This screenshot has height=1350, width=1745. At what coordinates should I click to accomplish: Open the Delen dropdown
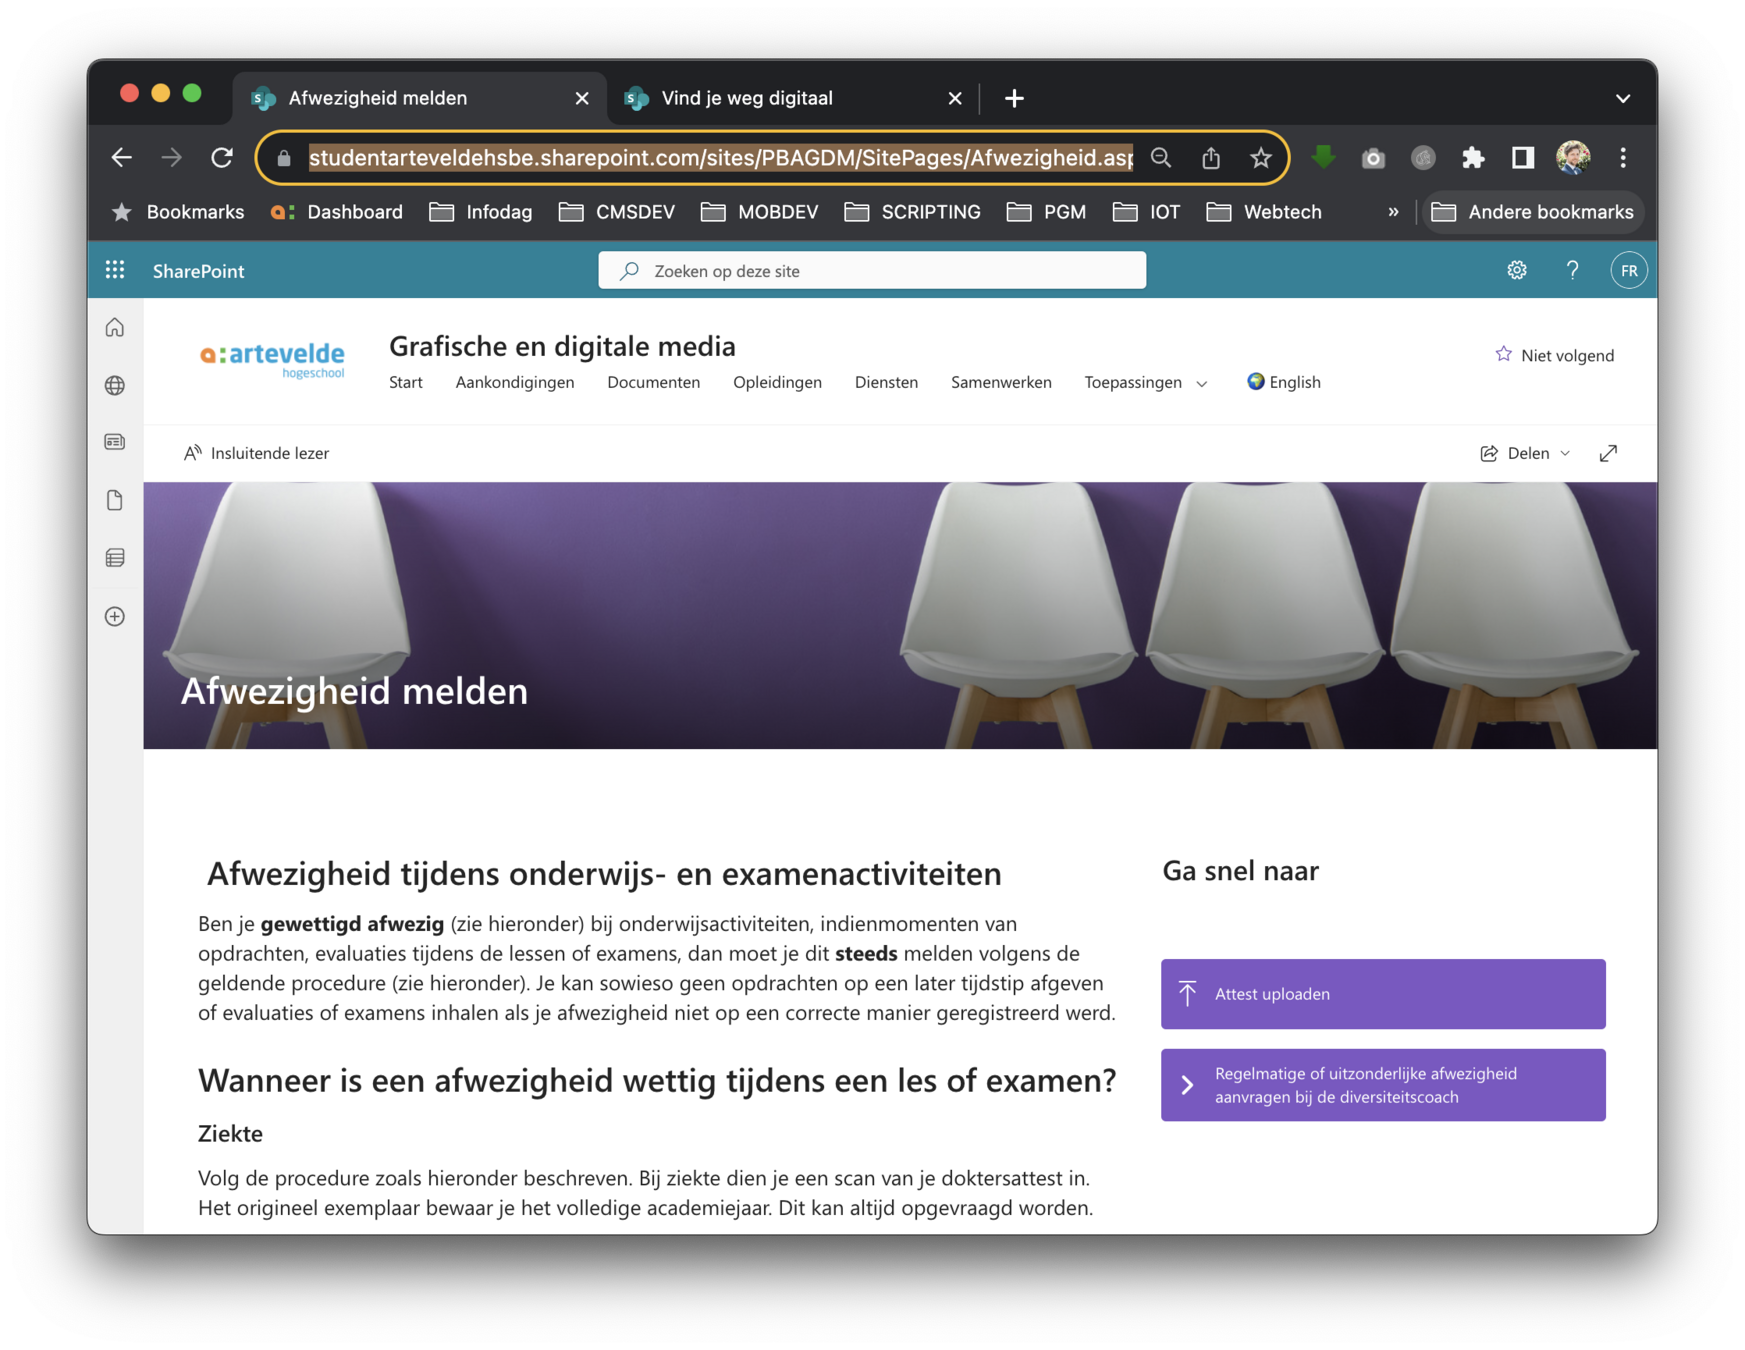[1525, 453]
